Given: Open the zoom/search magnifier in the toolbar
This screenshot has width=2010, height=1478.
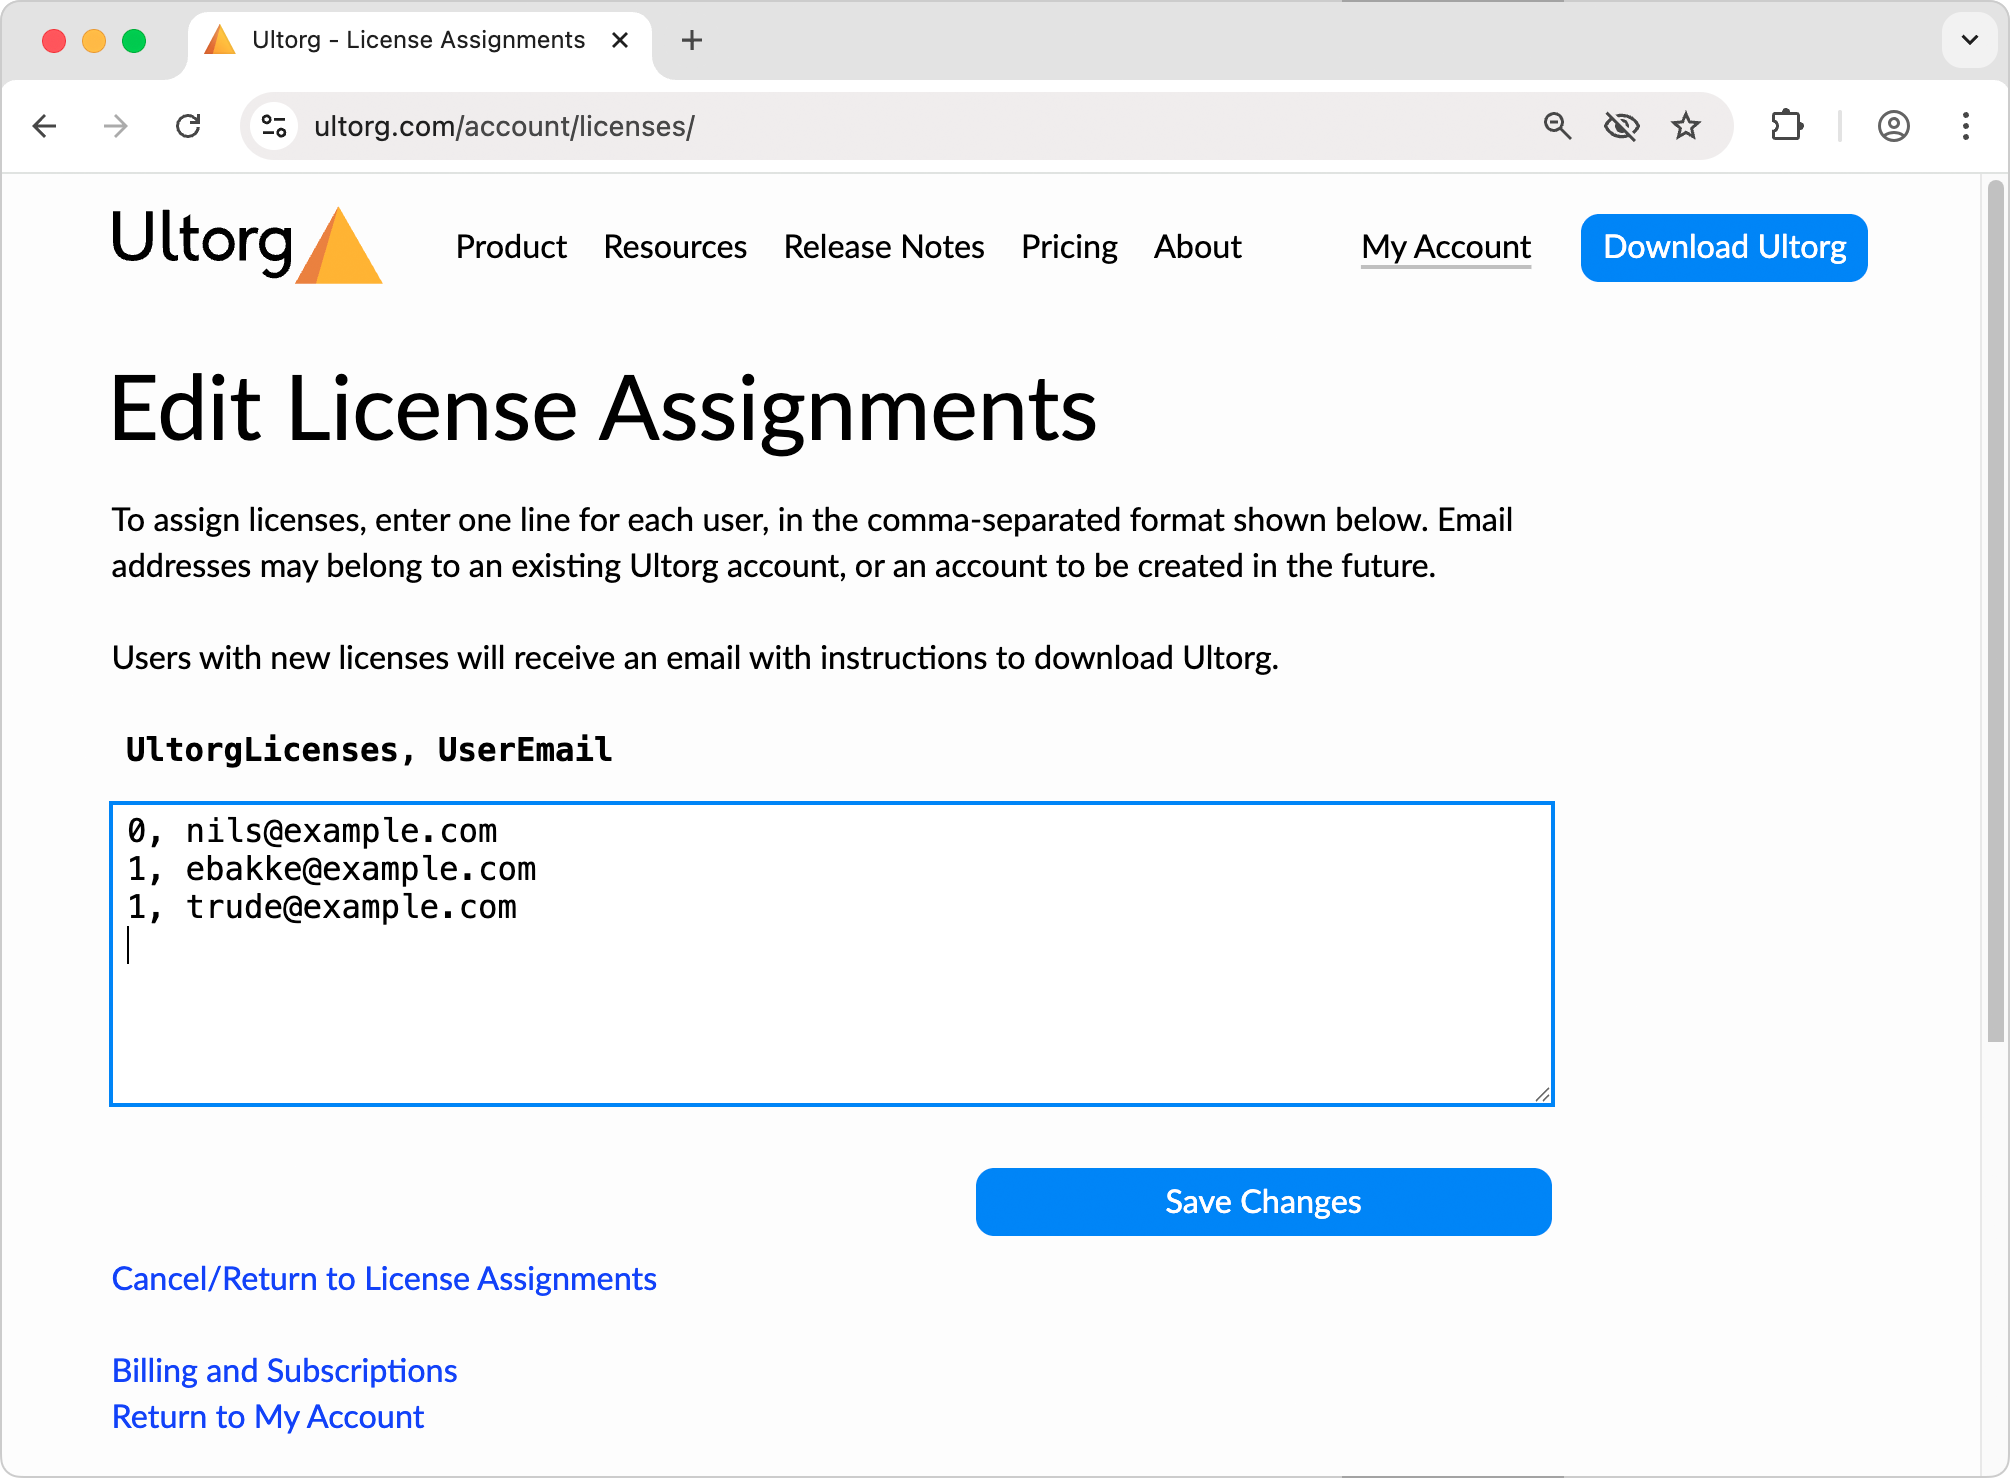Looking at the screenshot, I should click(x=1557, y=126).
